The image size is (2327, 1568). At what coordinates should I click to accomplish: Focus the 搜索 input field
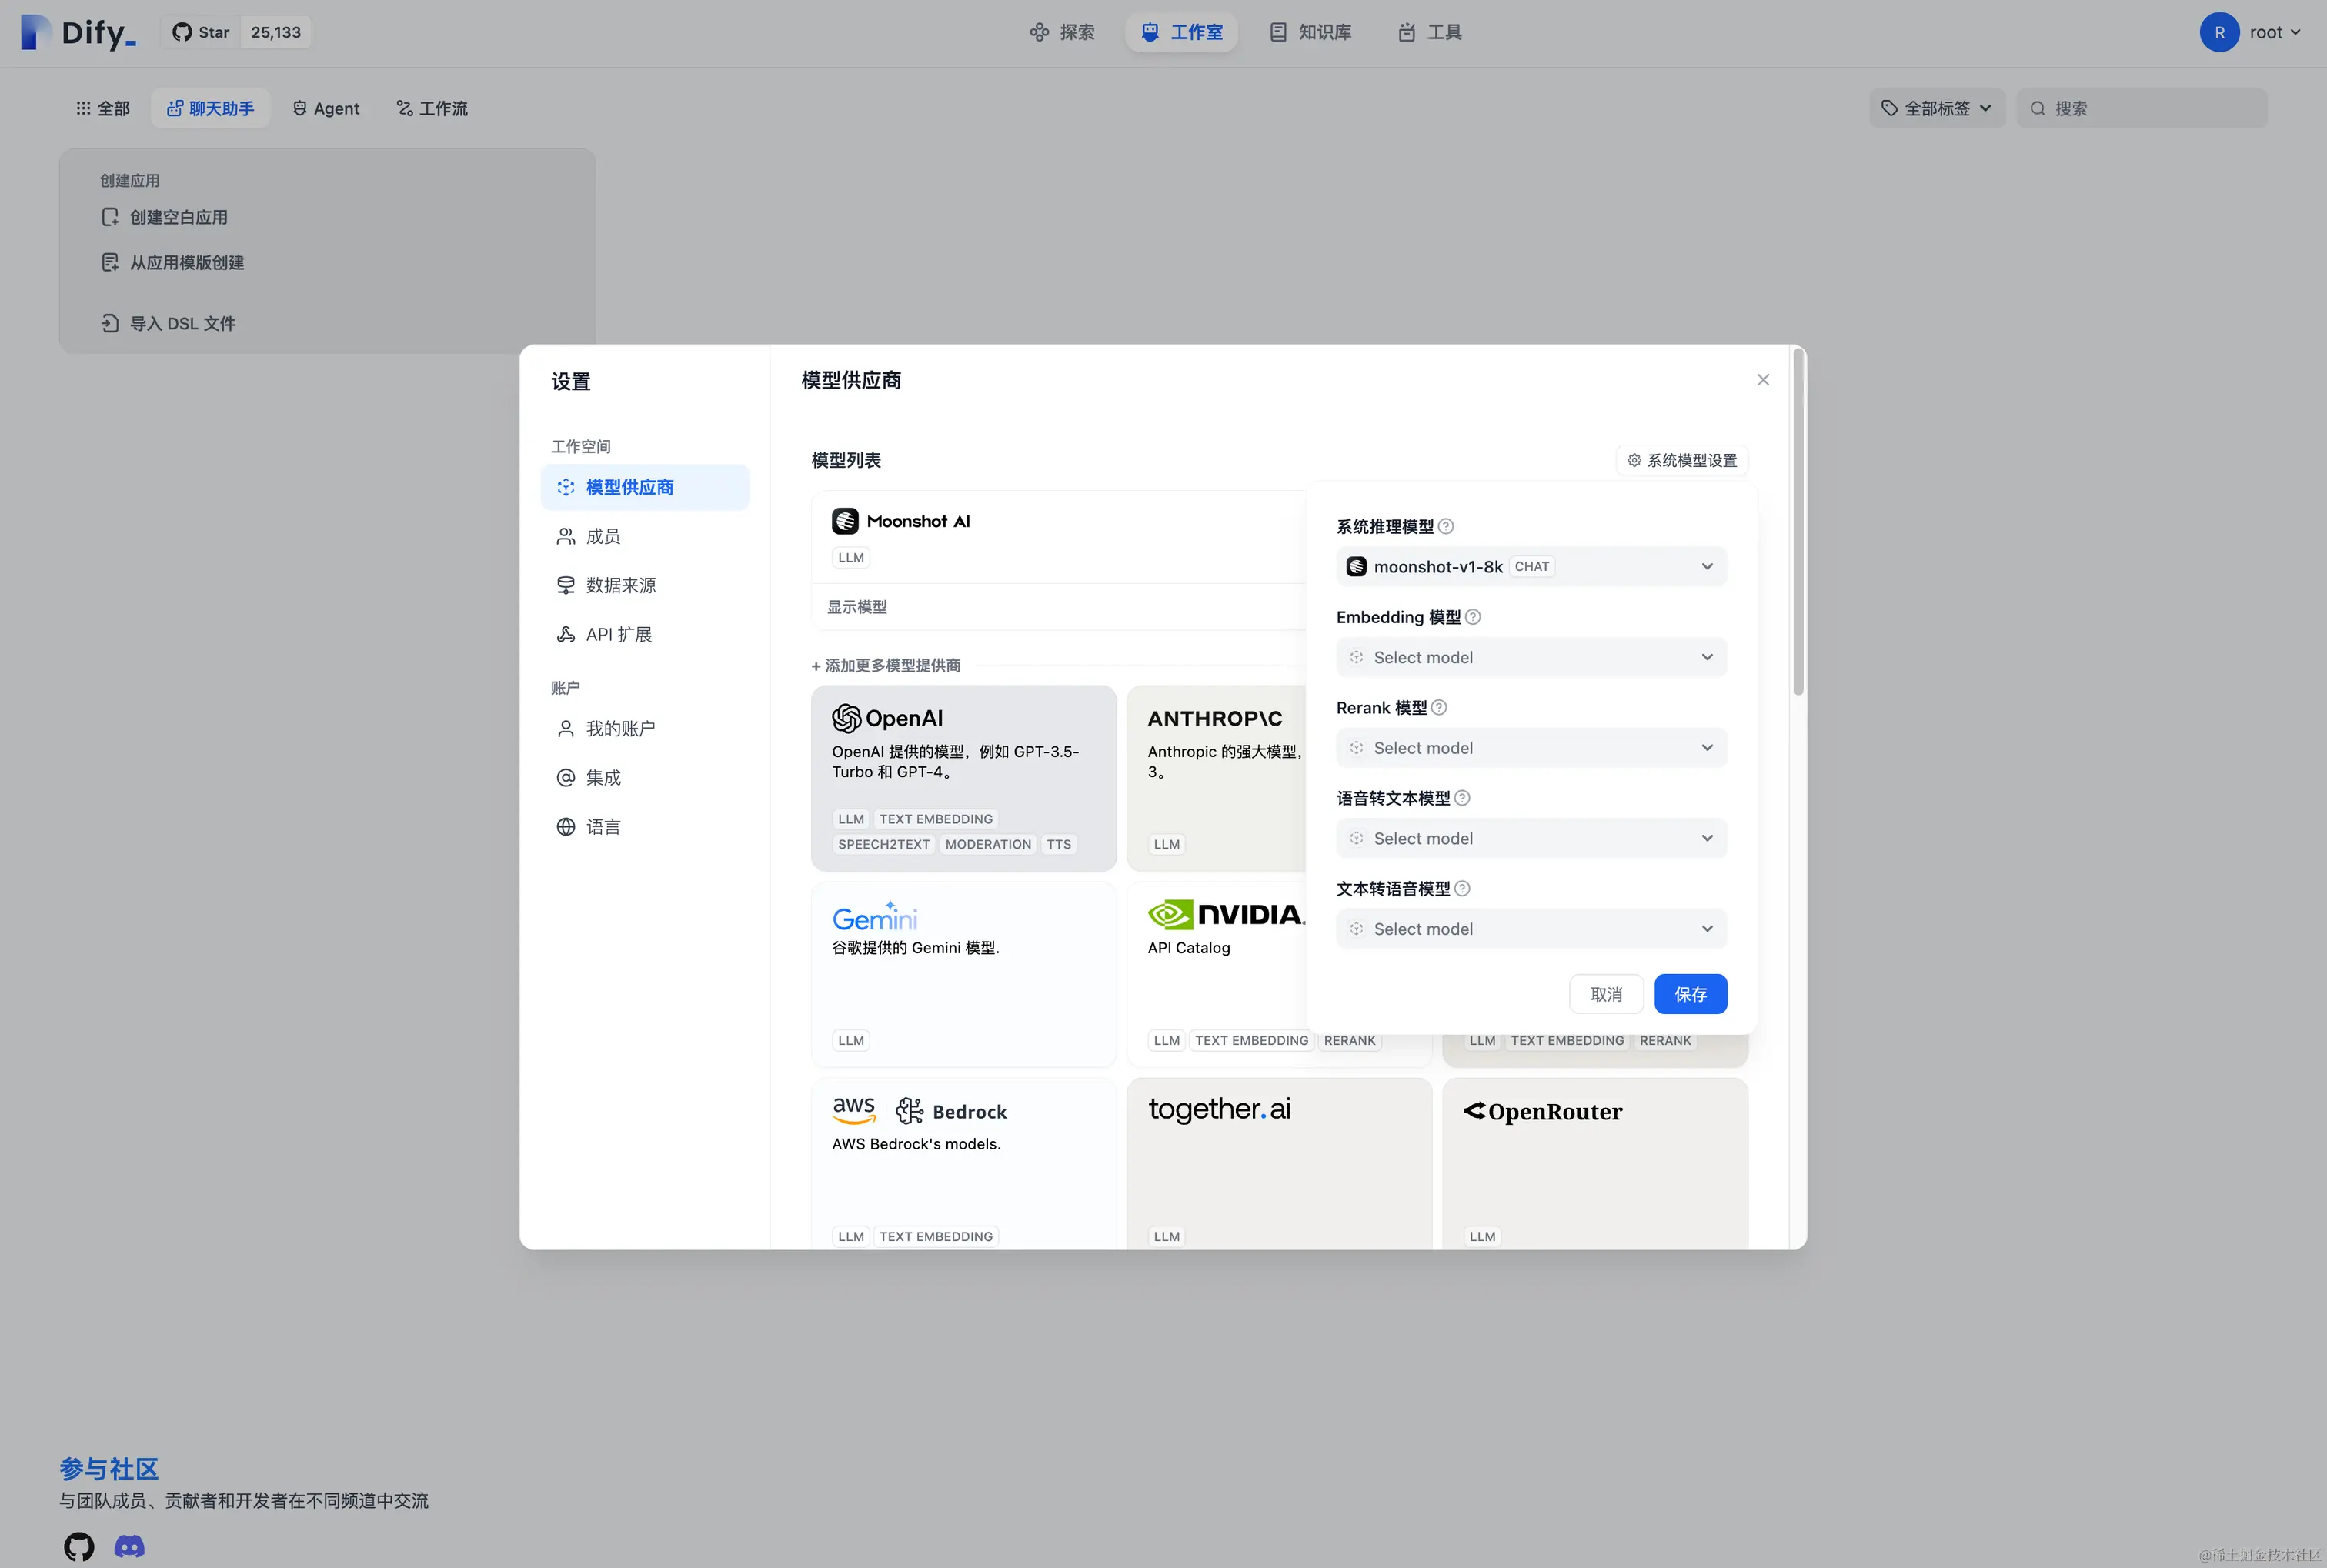(2142, 108)
